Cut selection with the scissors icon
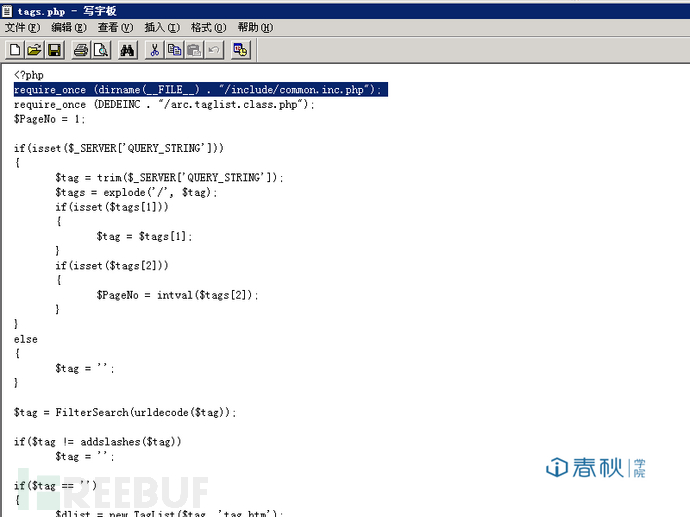The height and width of the screenshot is (517, 690). 154,50
